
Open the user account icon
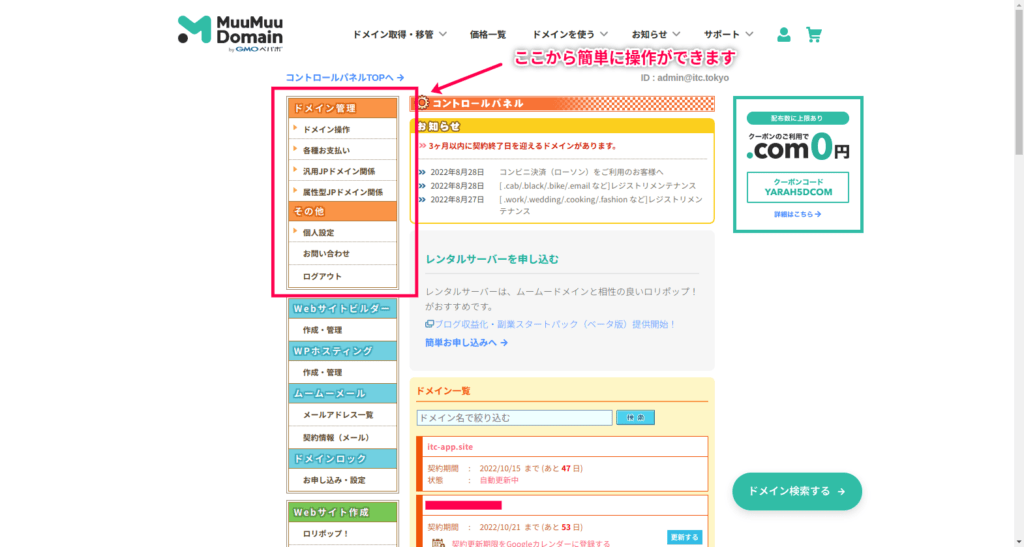pyautogui.click(x=784, y=35)
